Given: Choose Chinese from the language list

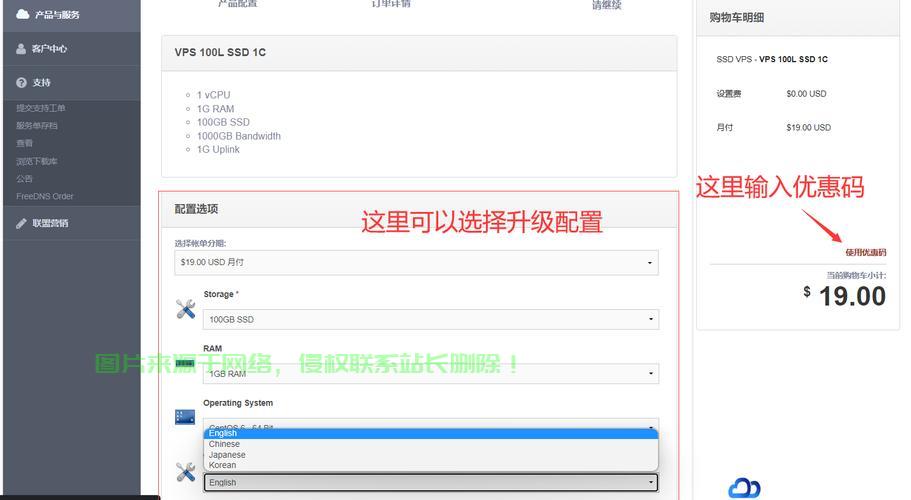Looking at the screenshot, I should pos(225,444).
